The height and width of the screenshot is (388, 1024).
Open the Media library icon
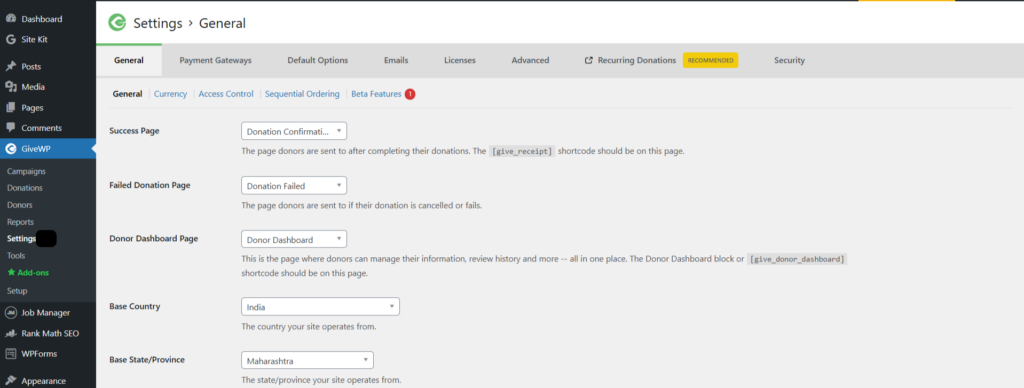click(x=10, y=87)
